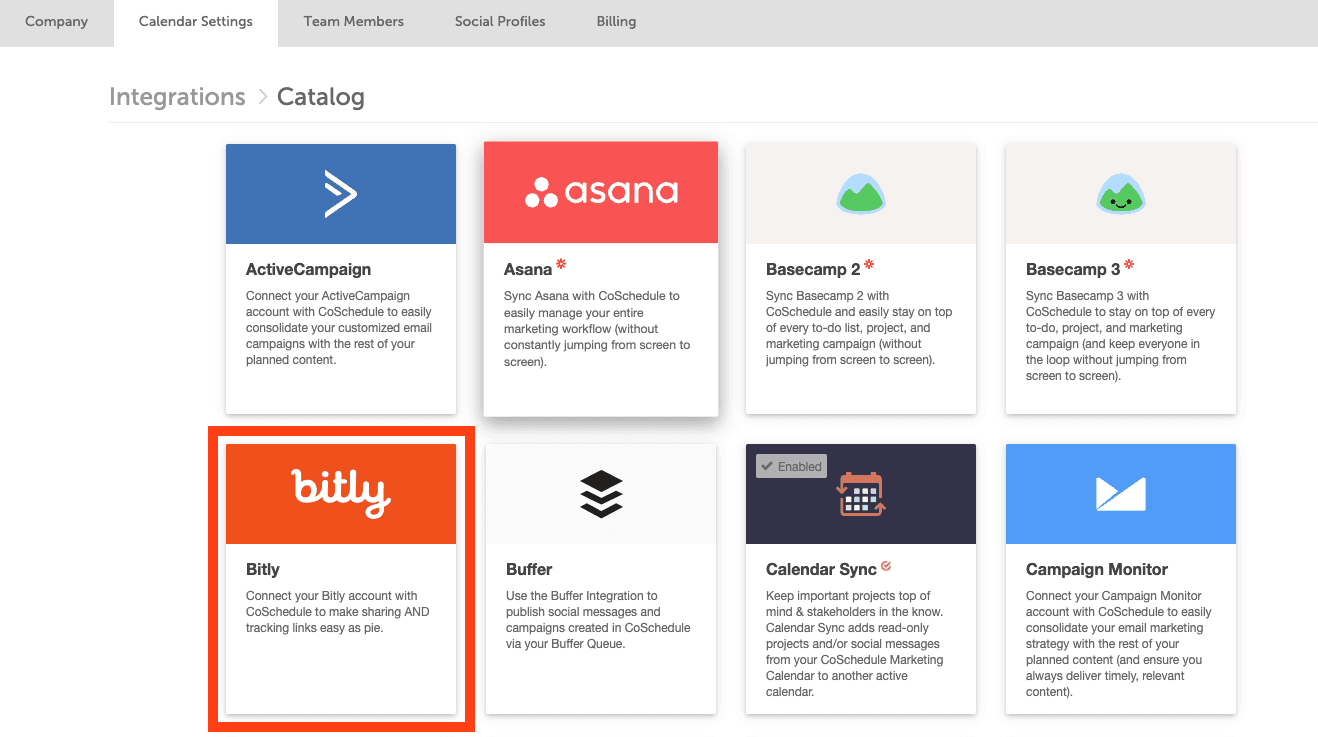Click the red asterisk next to Basecamp 3
Viewport: 1318px width, 737px height.
coord(1129,265)
